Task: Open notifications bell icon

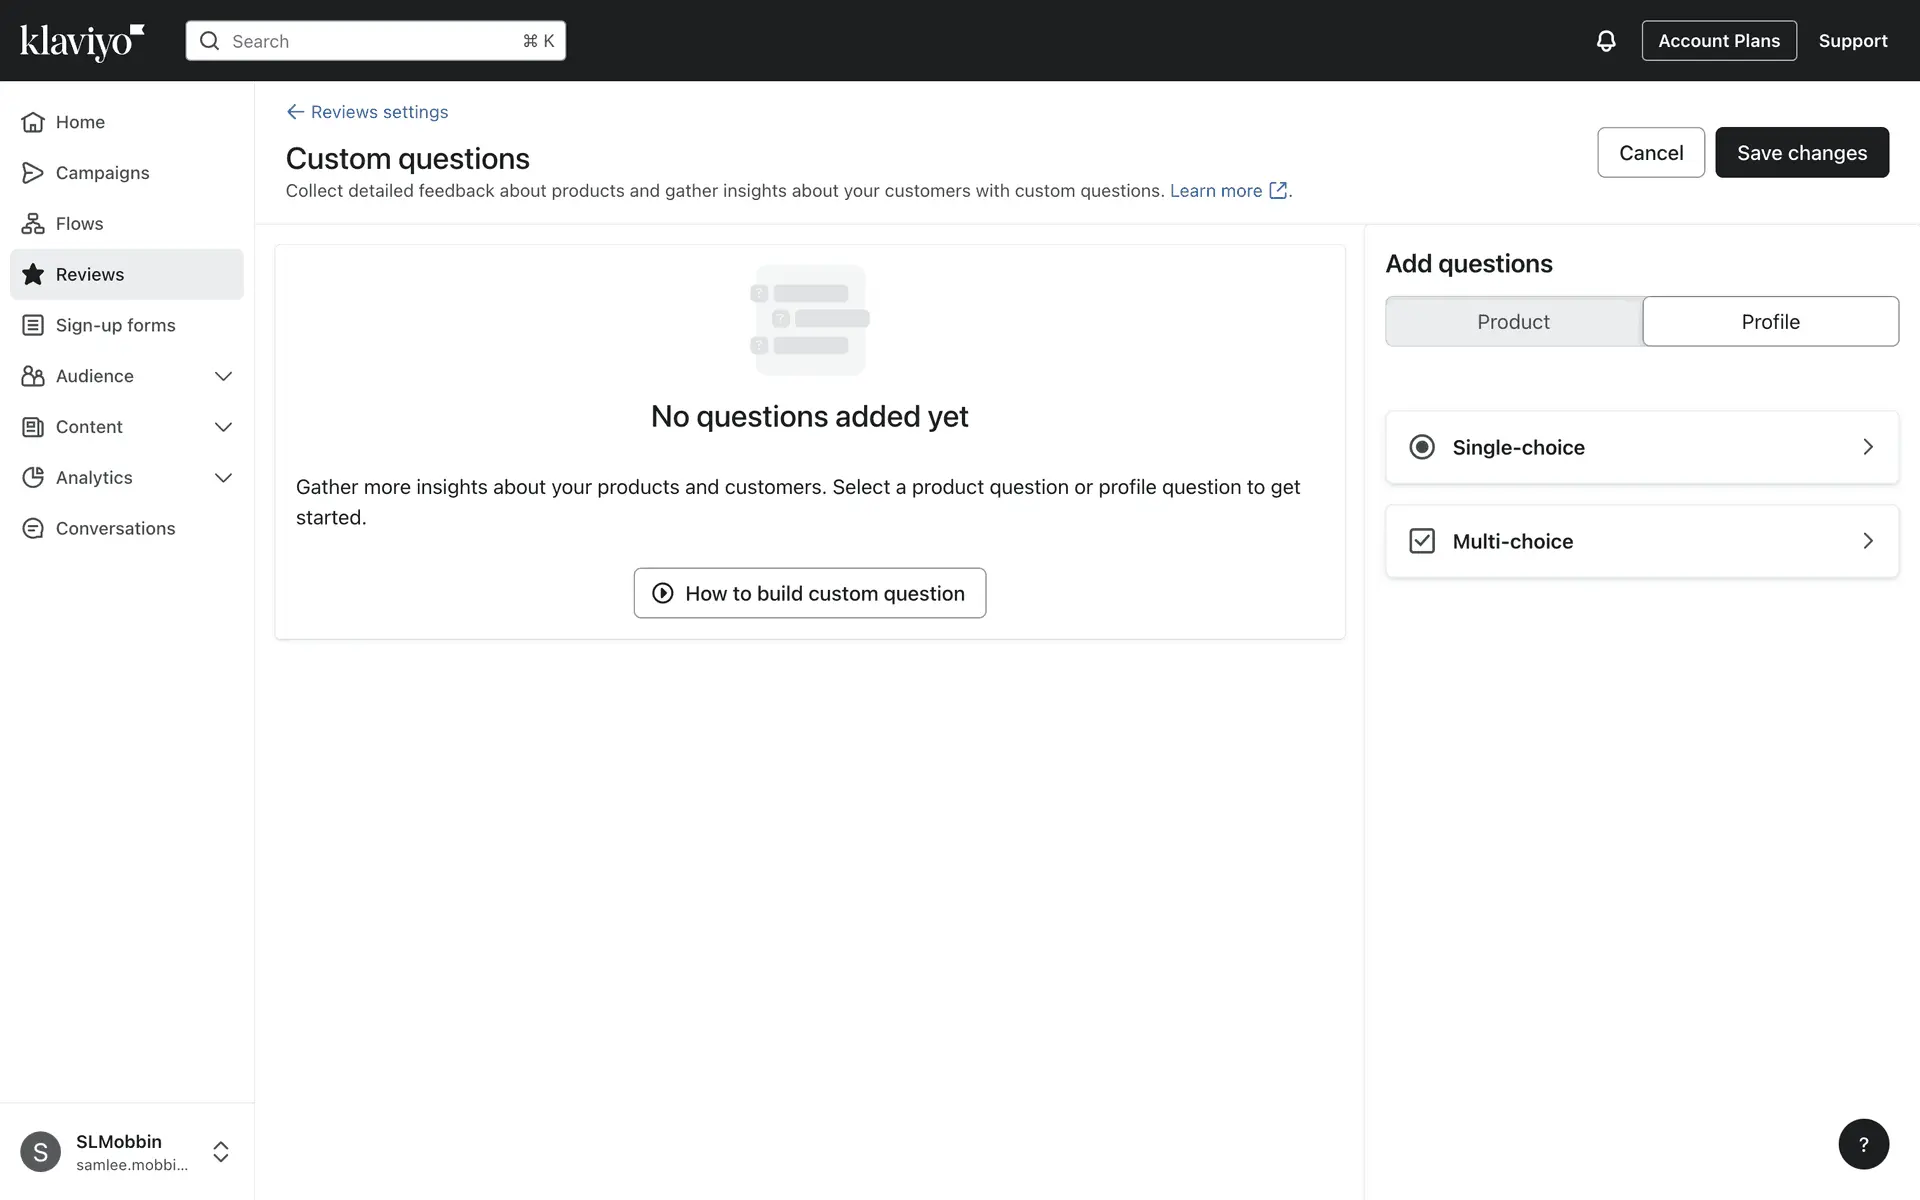Action: point(1605,41)
